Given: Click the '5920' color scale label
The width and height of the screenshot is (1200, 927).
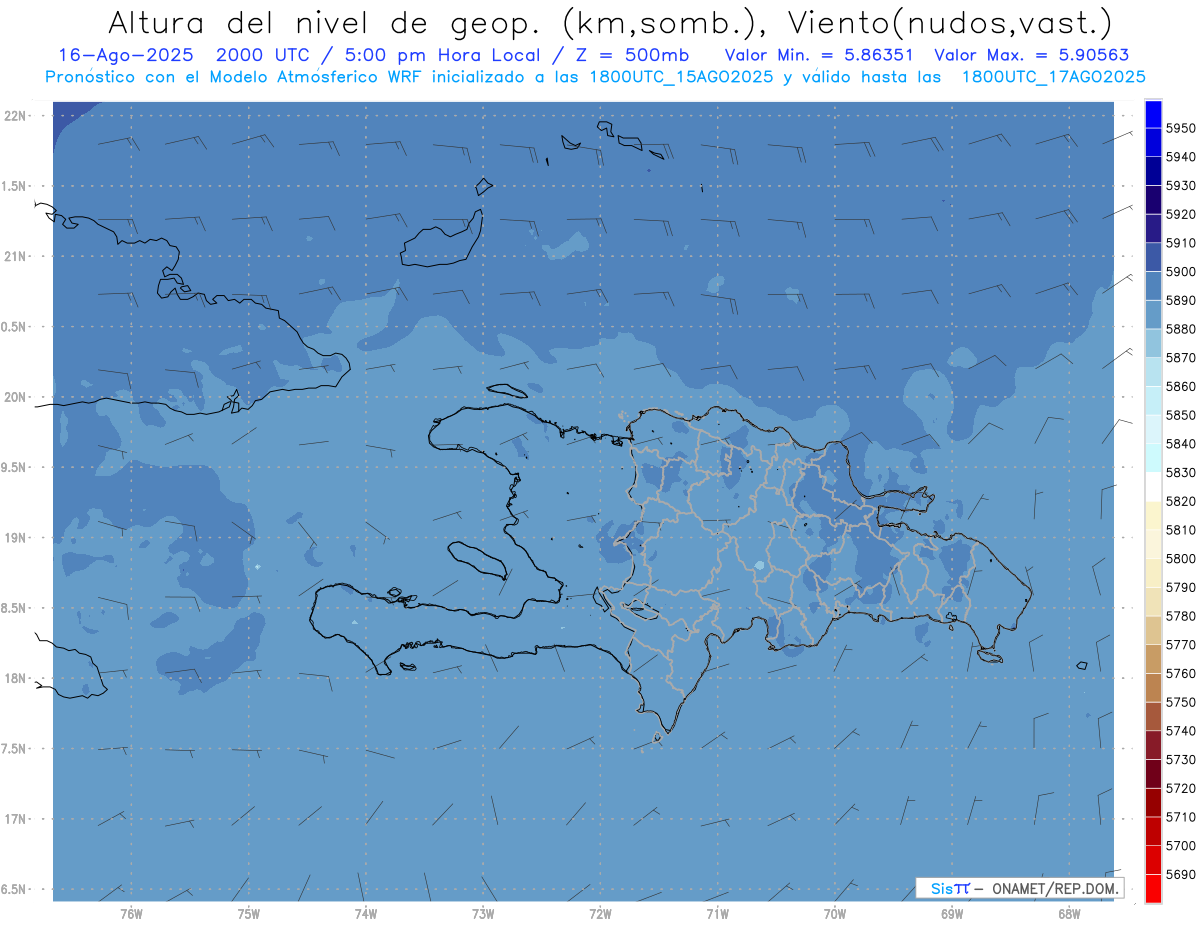Looking at the screenshot, I should [1181, 214].
